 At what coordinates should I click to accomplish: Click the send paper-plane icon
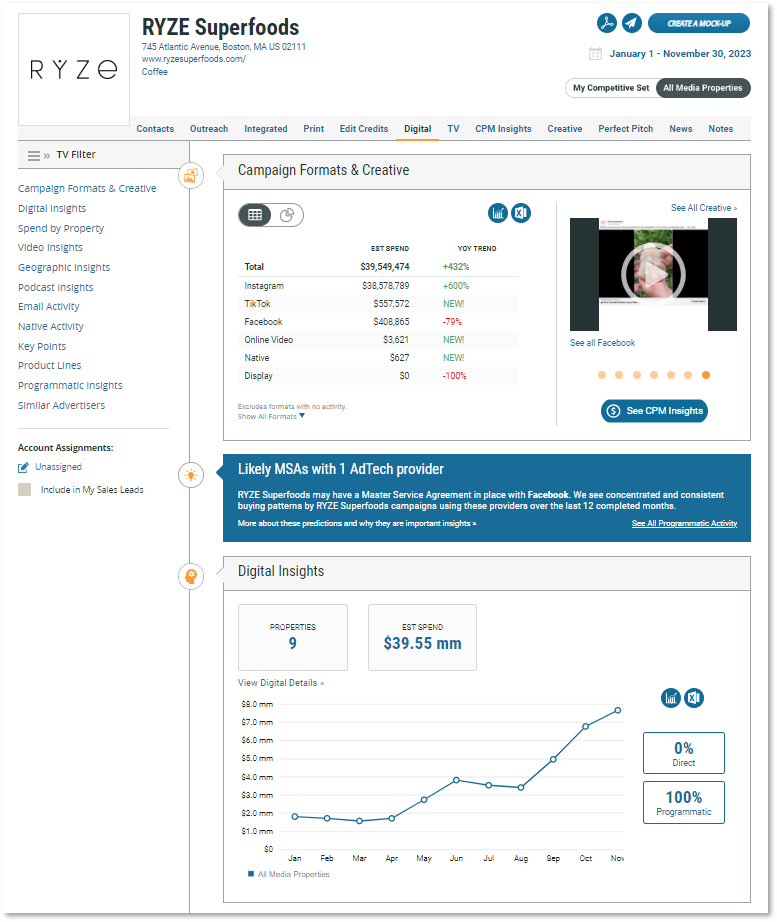click(631, 23)
